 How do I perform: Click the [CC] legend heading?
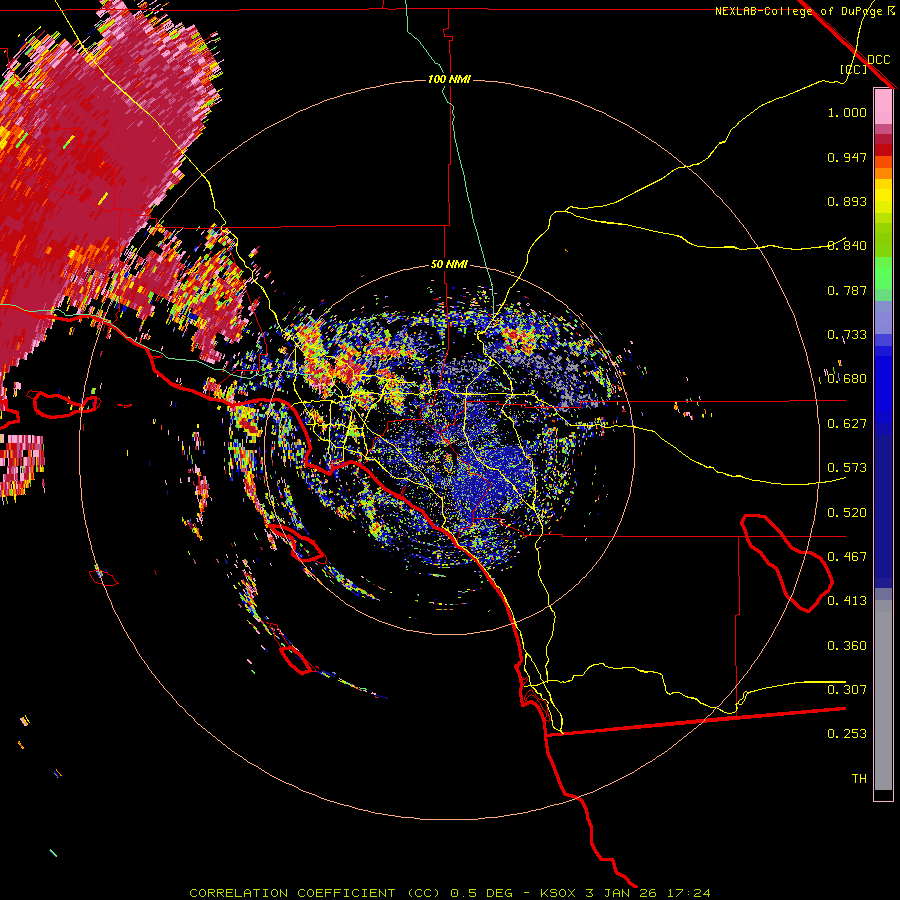(854, 69)
